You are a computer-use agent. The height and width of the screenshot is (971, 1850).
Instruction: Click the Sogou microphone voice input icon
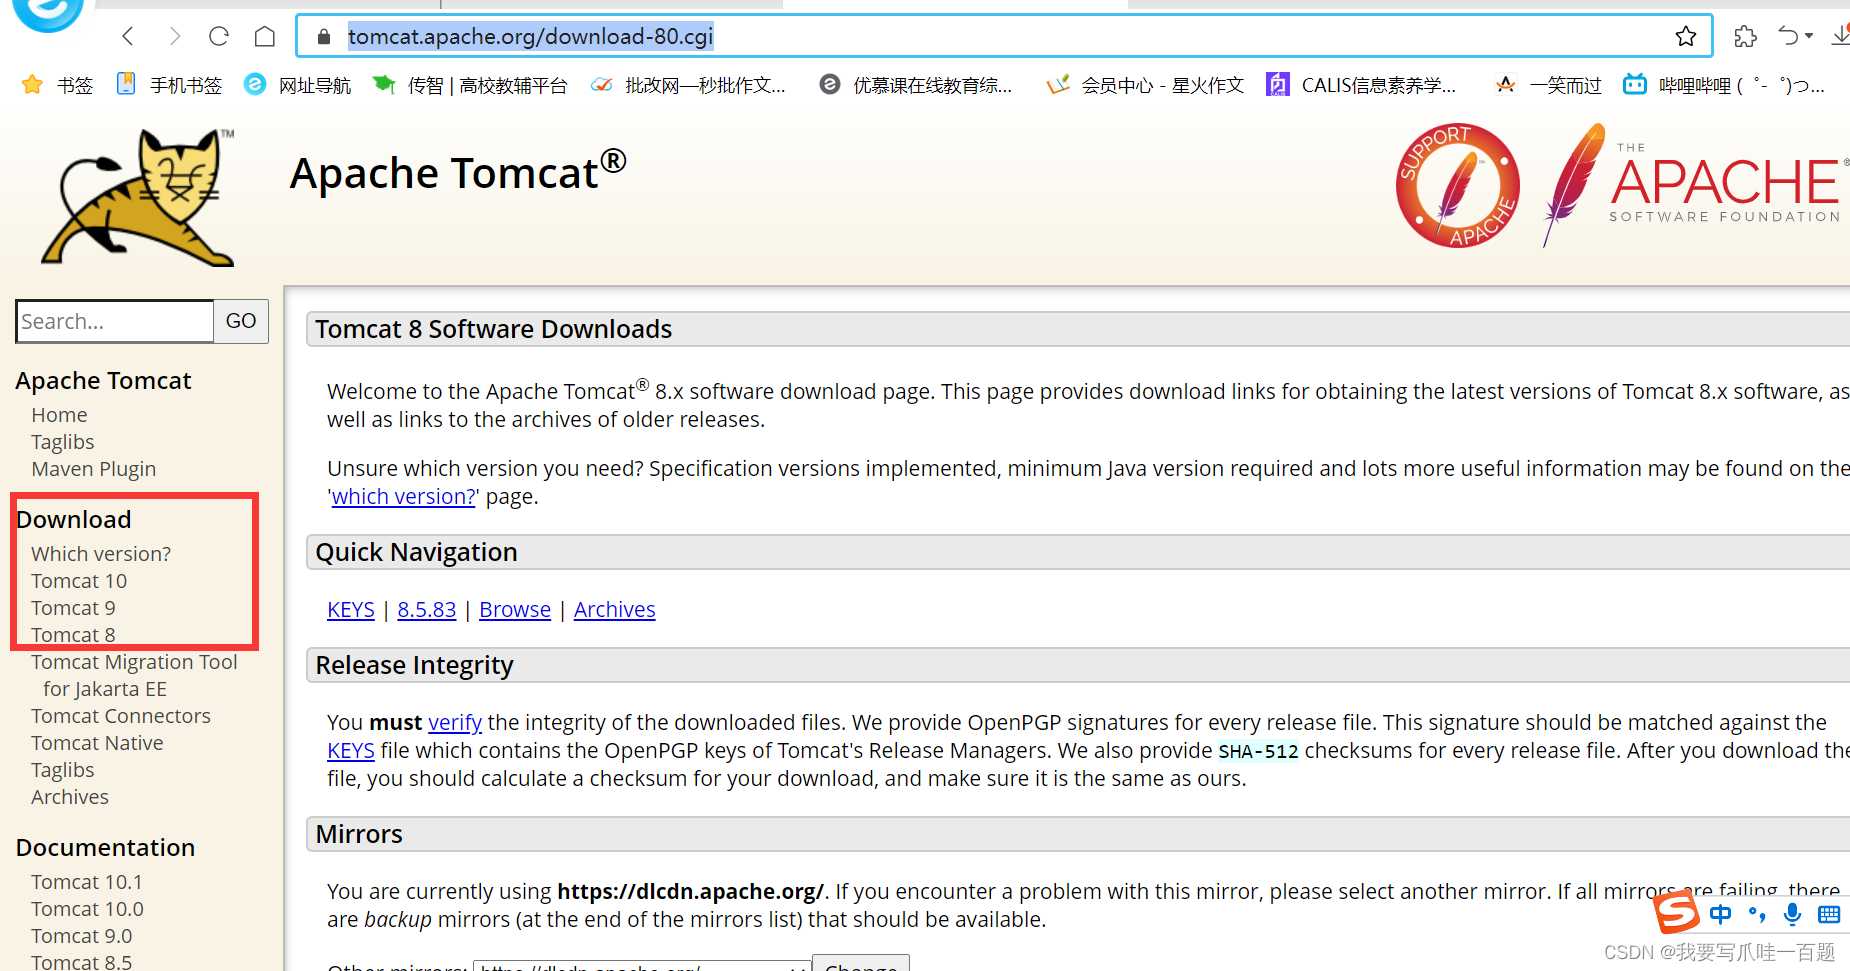click(1792, 914)
